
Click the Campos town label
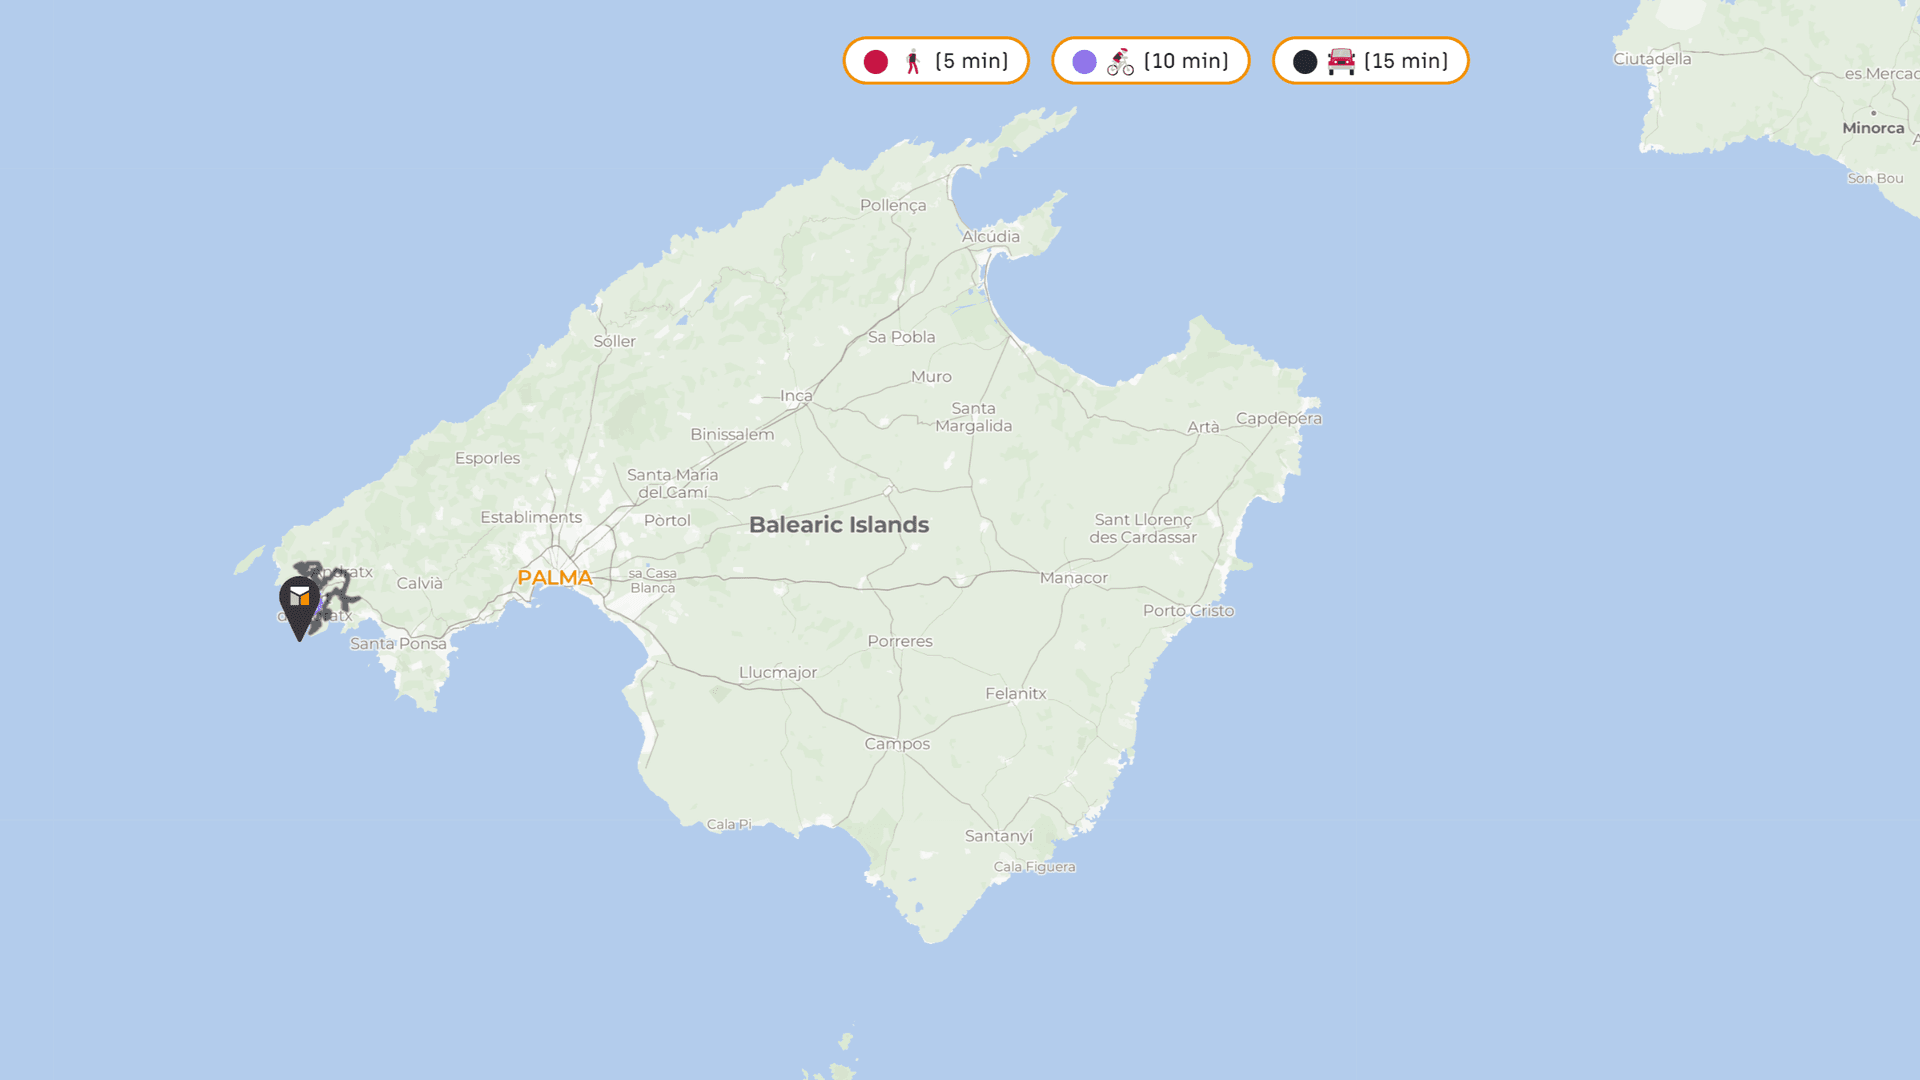(897, 744)
